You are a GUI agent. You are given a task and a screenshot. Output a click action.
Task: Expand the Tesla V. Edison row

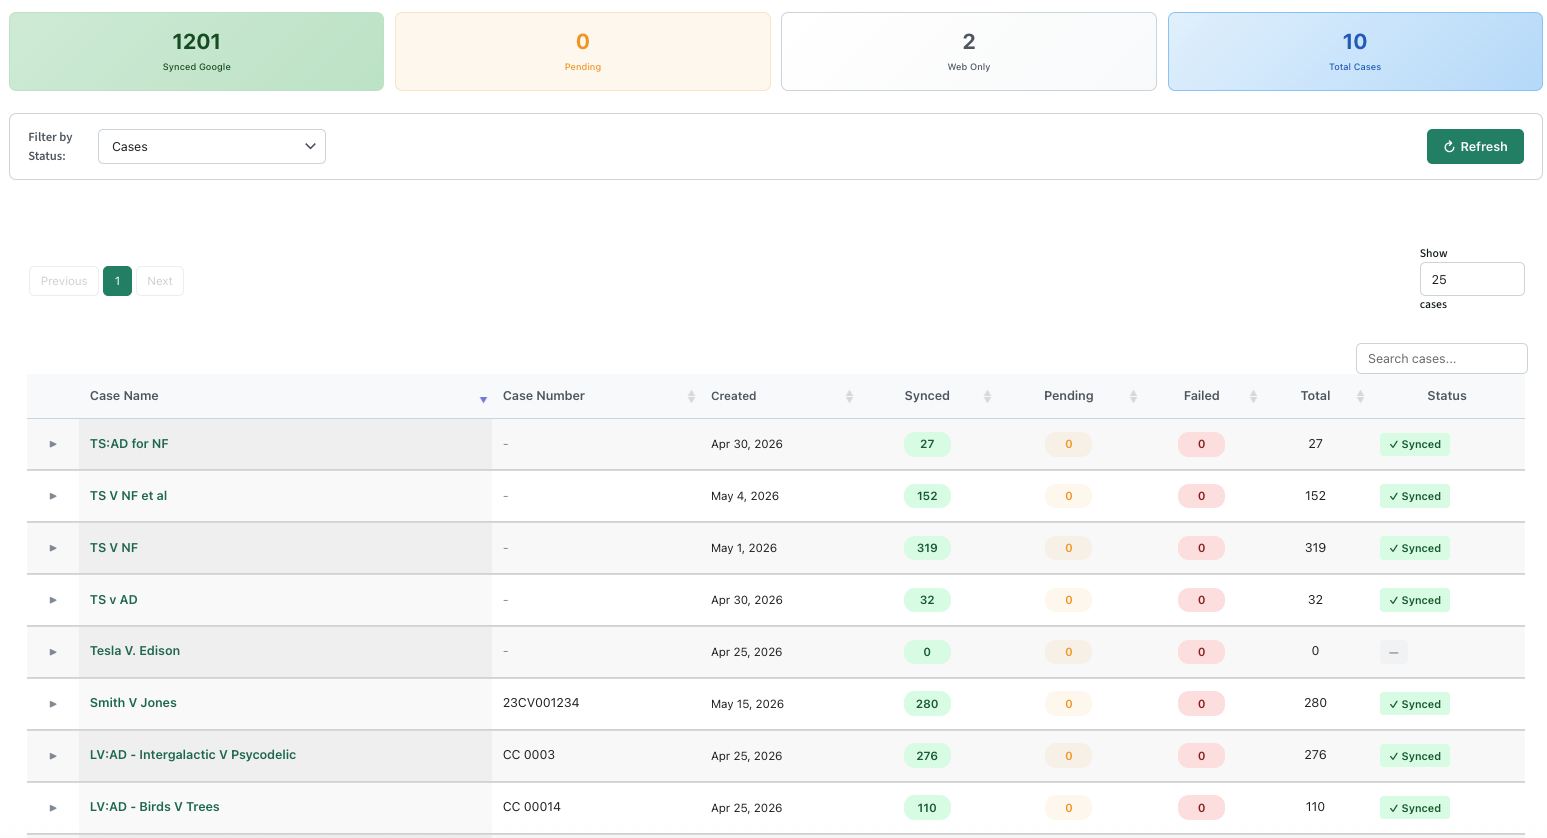coord(53,652)
